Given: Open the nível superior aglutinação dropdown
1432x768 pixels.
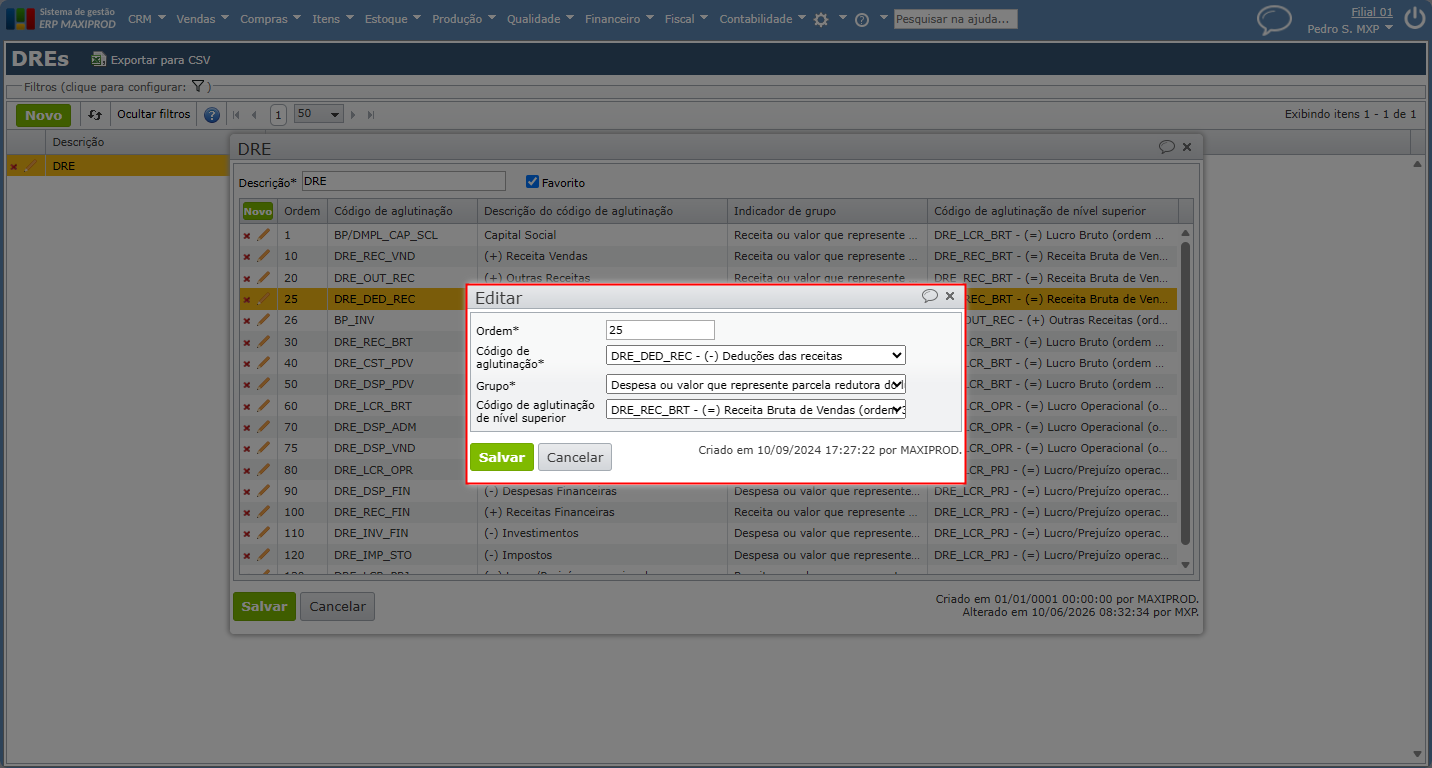Looking at the screenshot, I should coord(756,409).
